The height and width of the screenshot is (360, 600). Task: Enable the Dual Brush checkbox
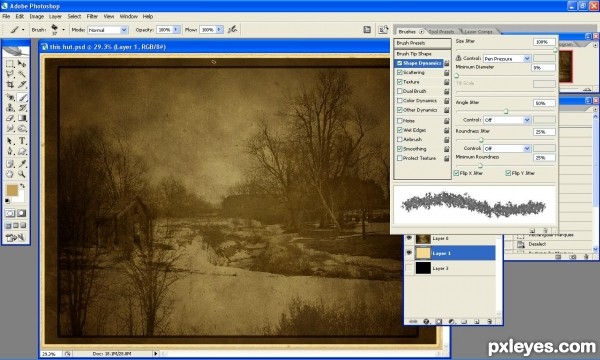pyautogui.click(x=399, y=91)
